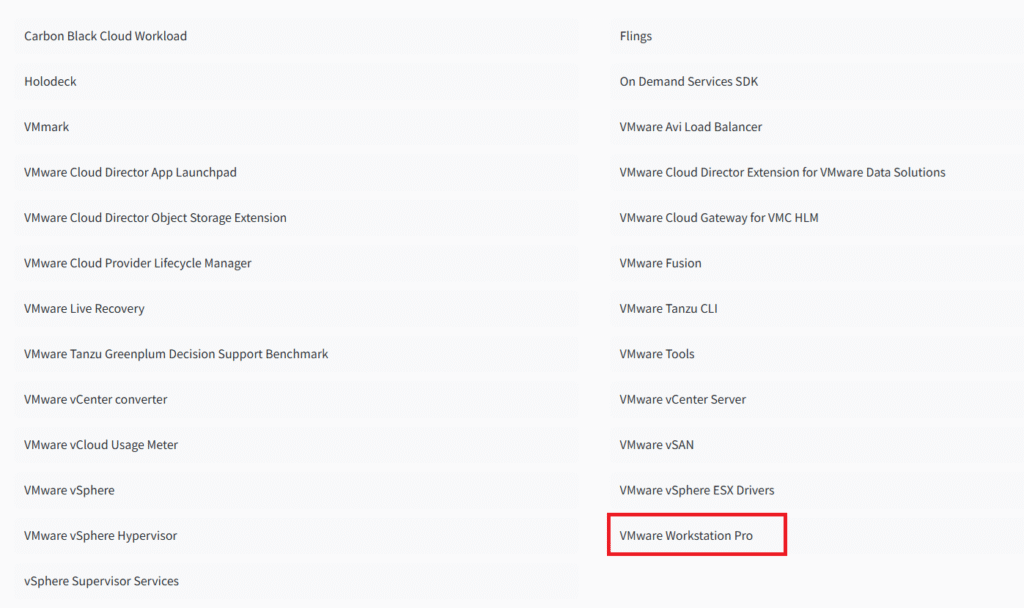Choose VMware Fusion from the list

point(660,263)
